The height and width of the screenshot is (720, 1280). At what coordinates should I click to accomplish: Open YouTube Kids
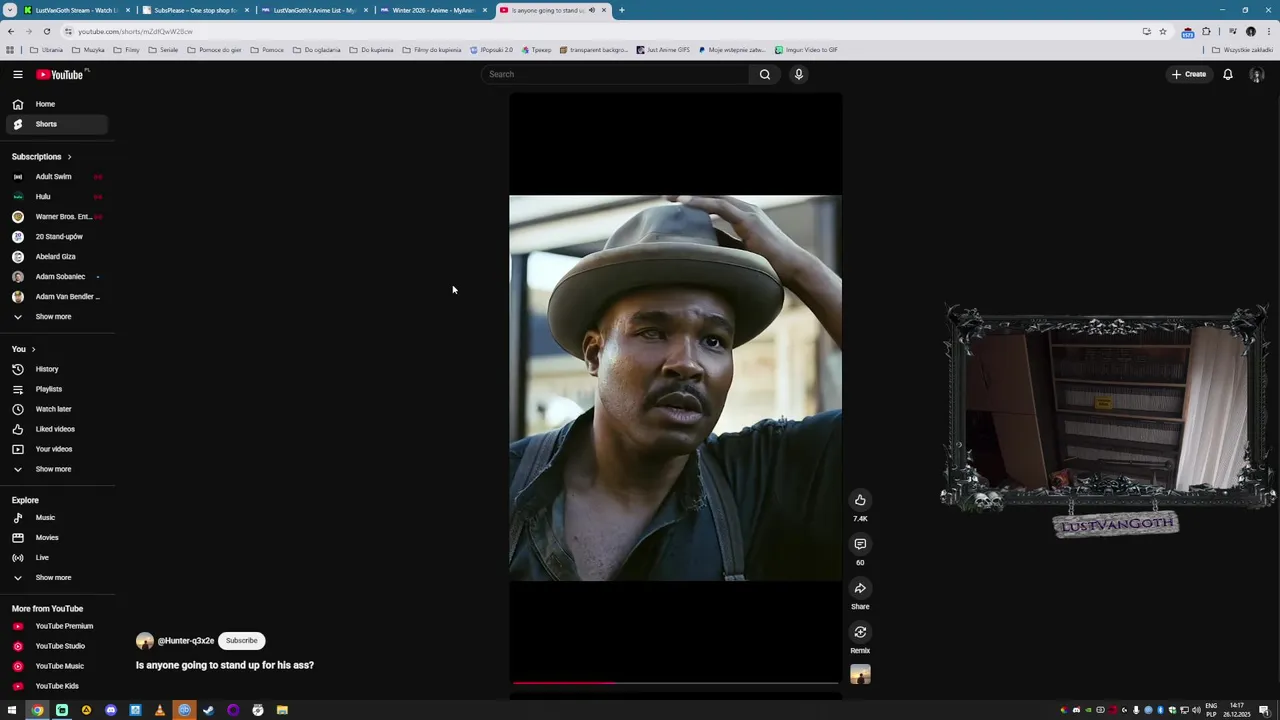57,686
